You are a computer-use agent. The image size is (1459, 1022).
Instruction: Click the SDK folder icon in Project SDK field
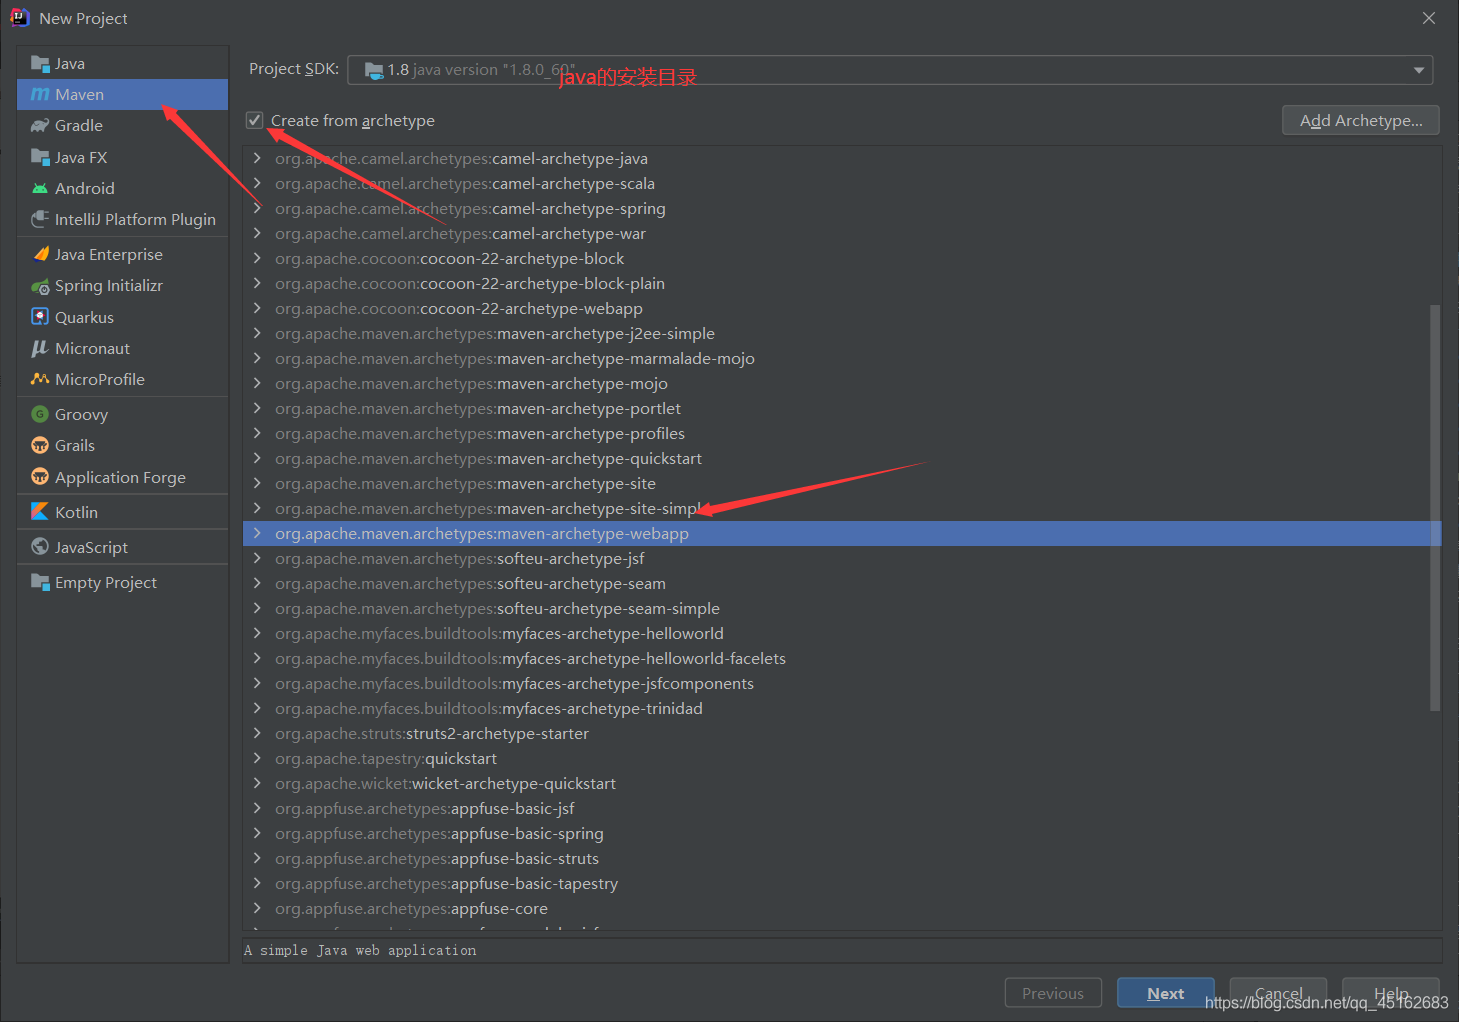tap(374, 70)
